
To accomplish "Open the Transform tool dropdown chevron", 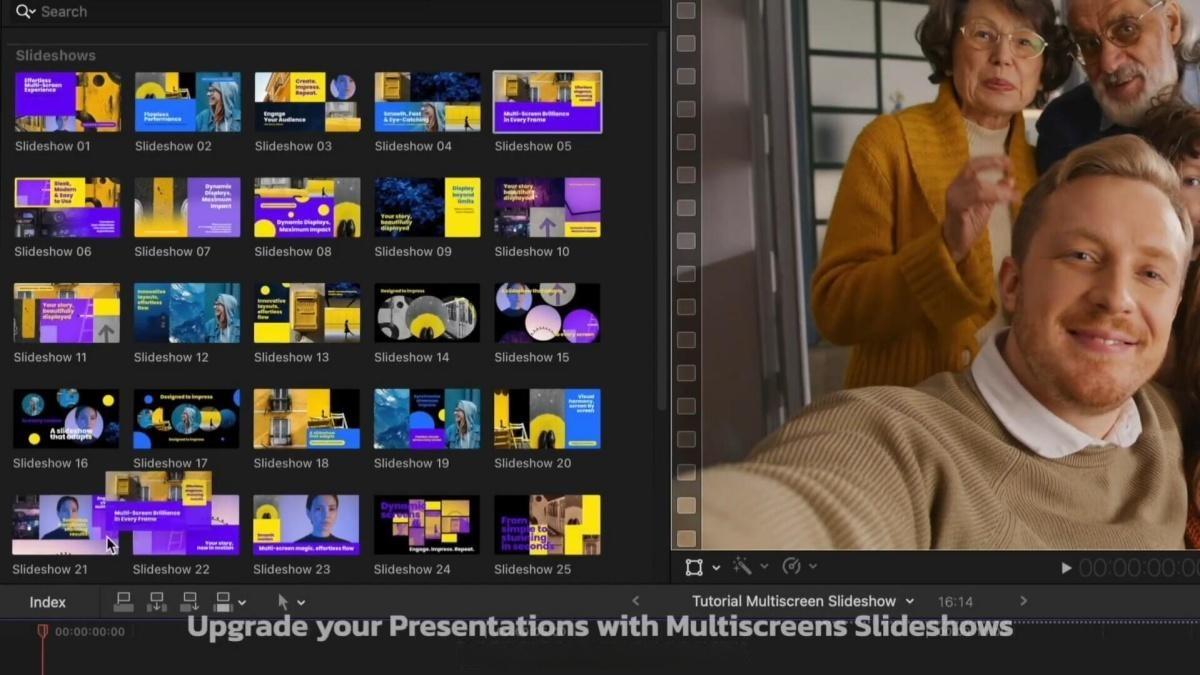I will 717,568.
